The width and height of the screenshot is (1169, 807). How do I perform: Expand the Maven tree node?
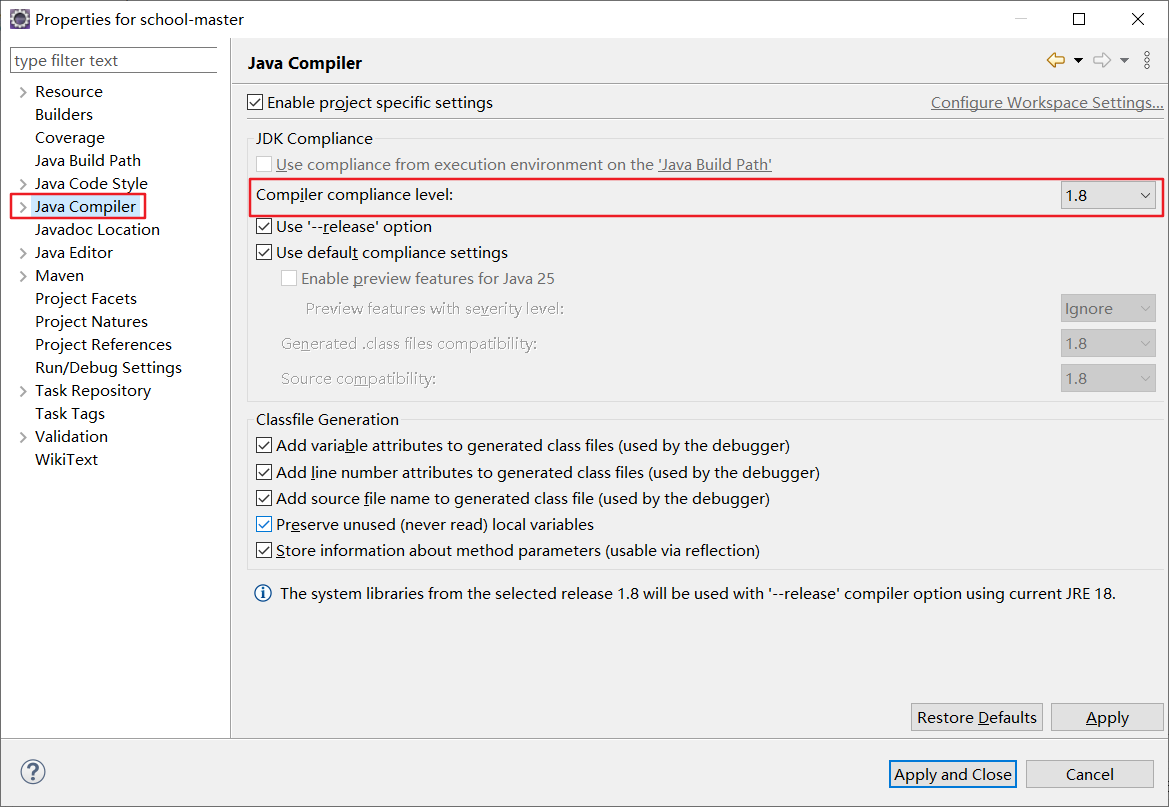pos(22,276)
